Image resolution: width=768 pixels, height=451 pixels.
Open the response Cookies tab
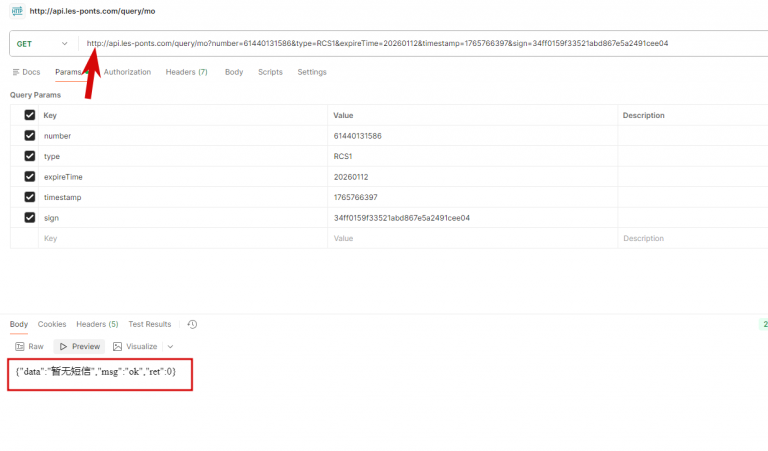tap(52, 324)
